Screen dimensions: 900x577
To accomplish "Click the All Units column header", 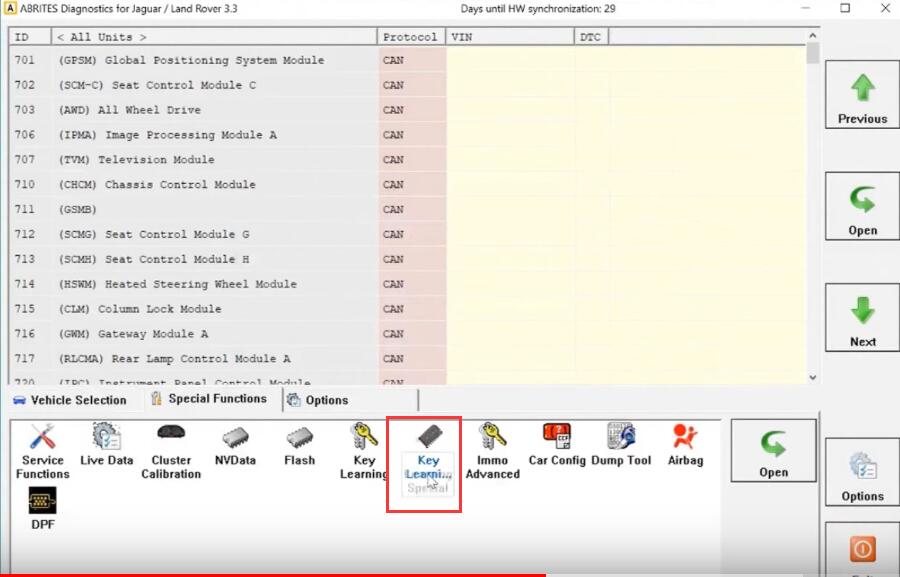I will [x=214, y=37].
